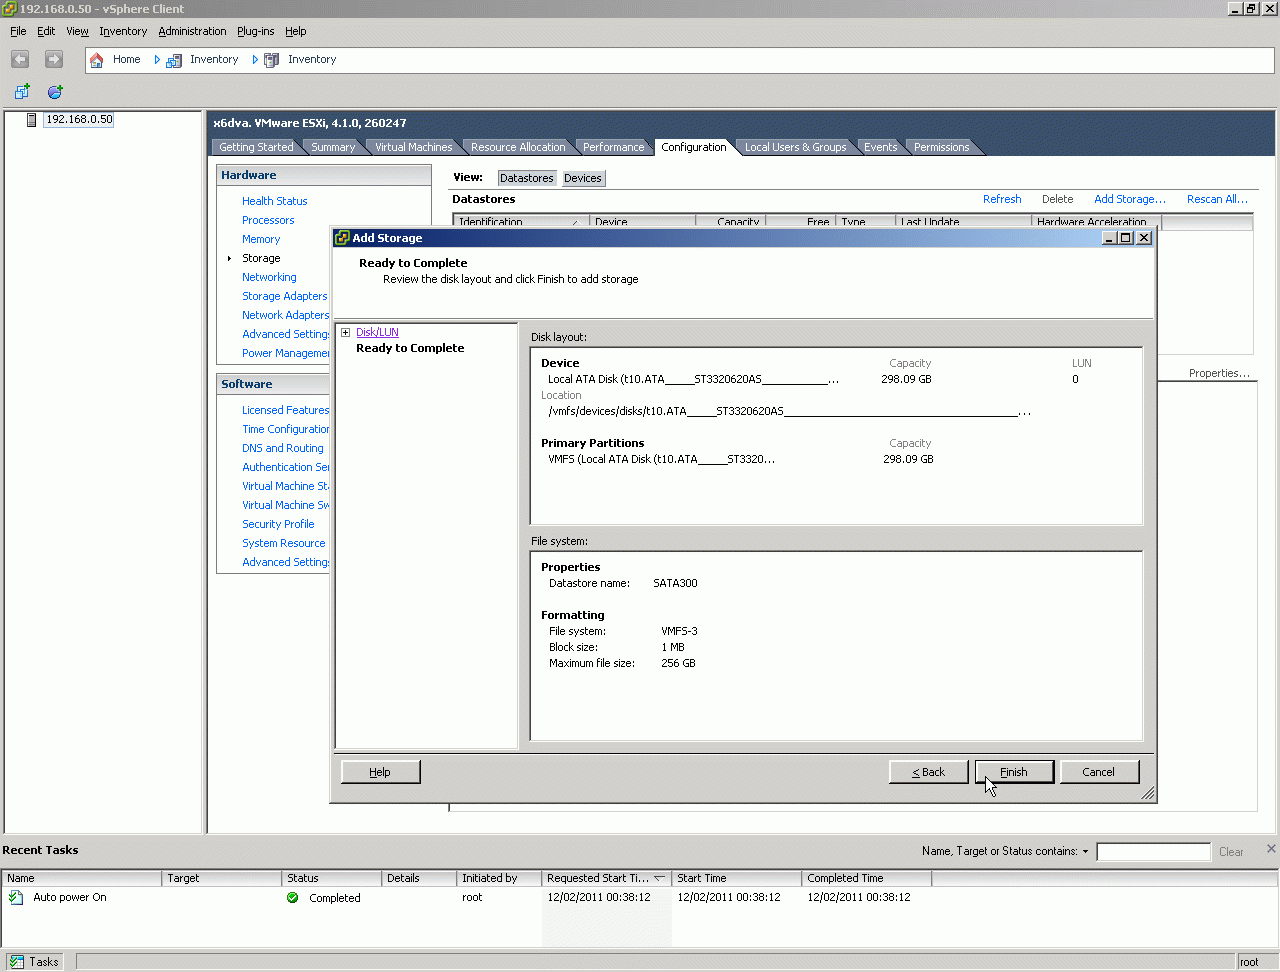Expand the Disk/LUN step in the wizard
Viewport: 1280px width, 972px height.
345,333
